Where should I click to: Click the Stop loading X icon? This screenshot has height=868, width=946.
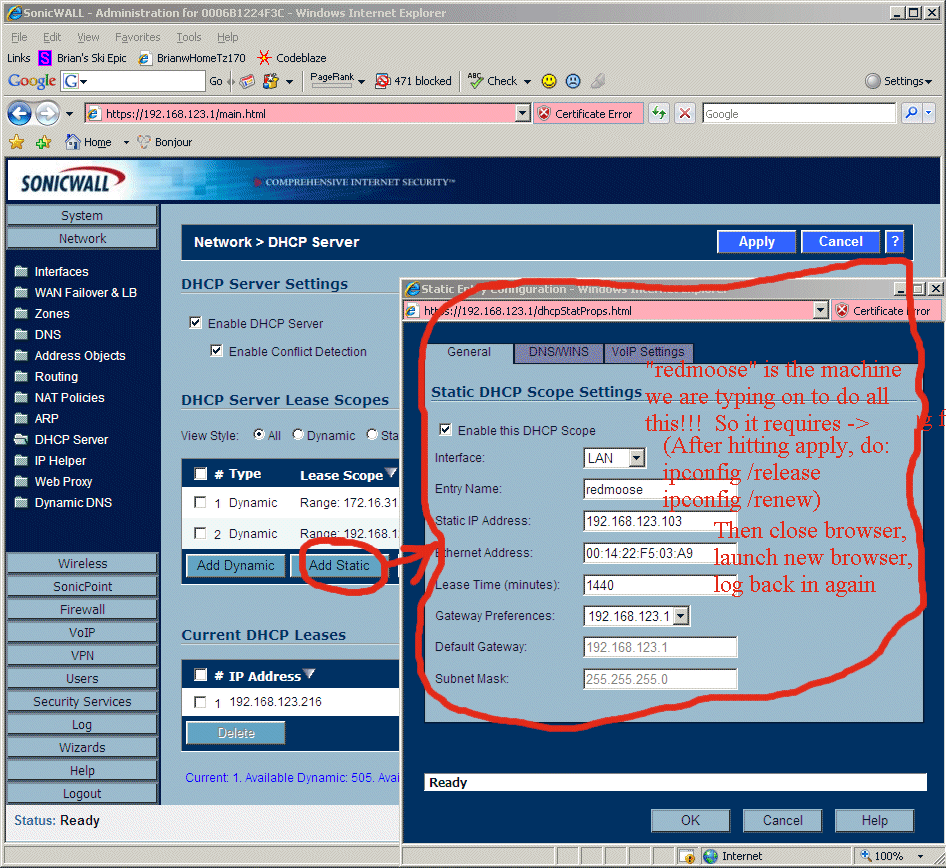[x=685, y=113]
